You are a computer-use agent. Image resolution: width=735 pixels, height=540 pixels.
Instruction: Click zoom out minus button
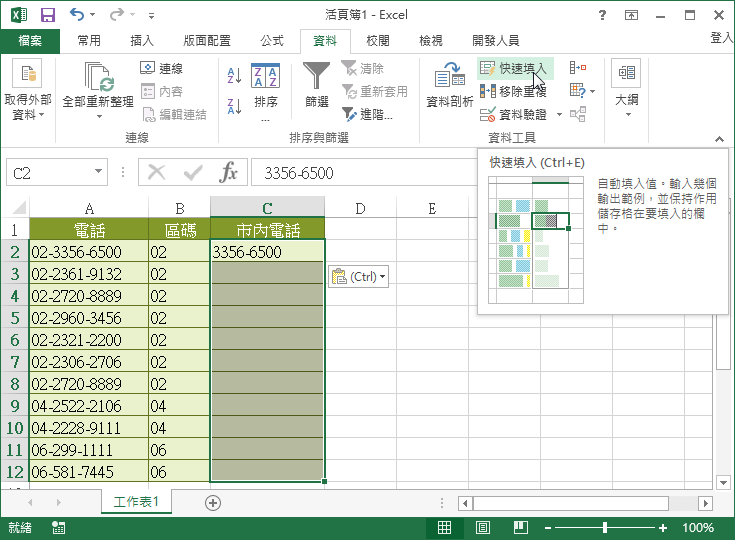[548, 528]
